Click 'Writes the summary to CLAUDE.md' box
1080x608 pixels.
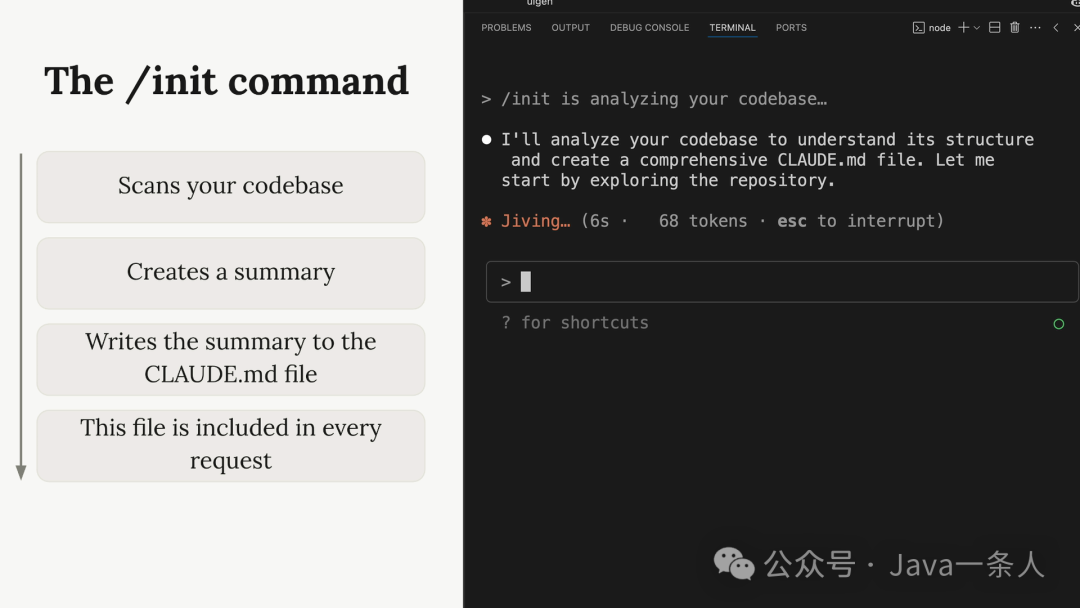231,358
